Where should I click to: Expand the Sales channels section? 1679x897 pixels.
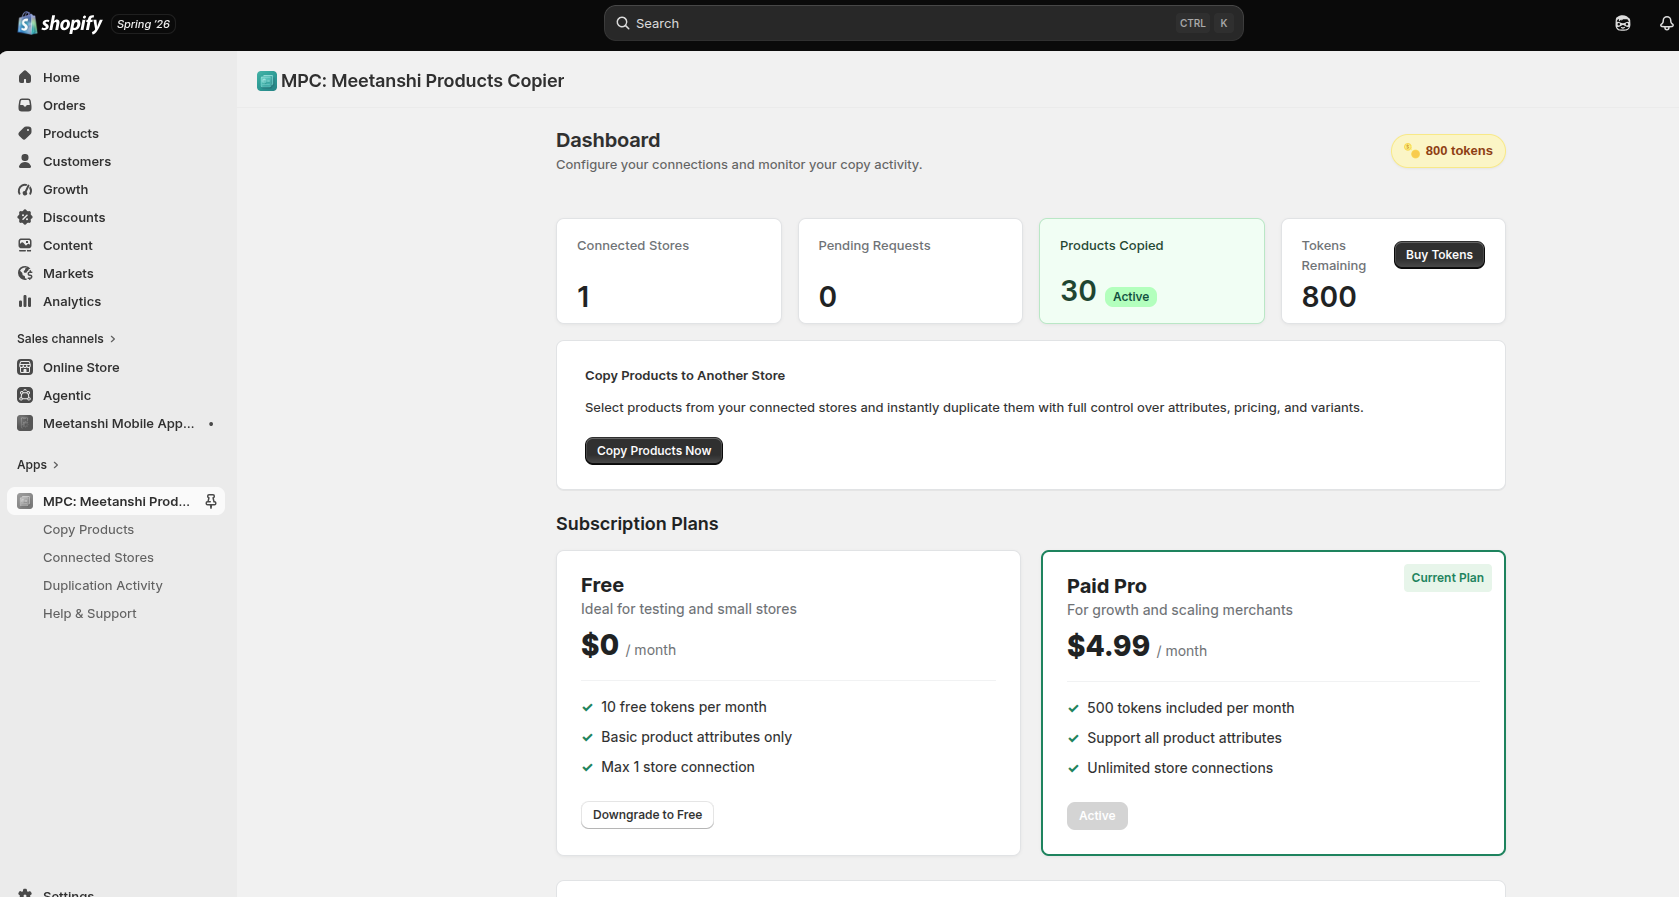click(x=66, y=339)
